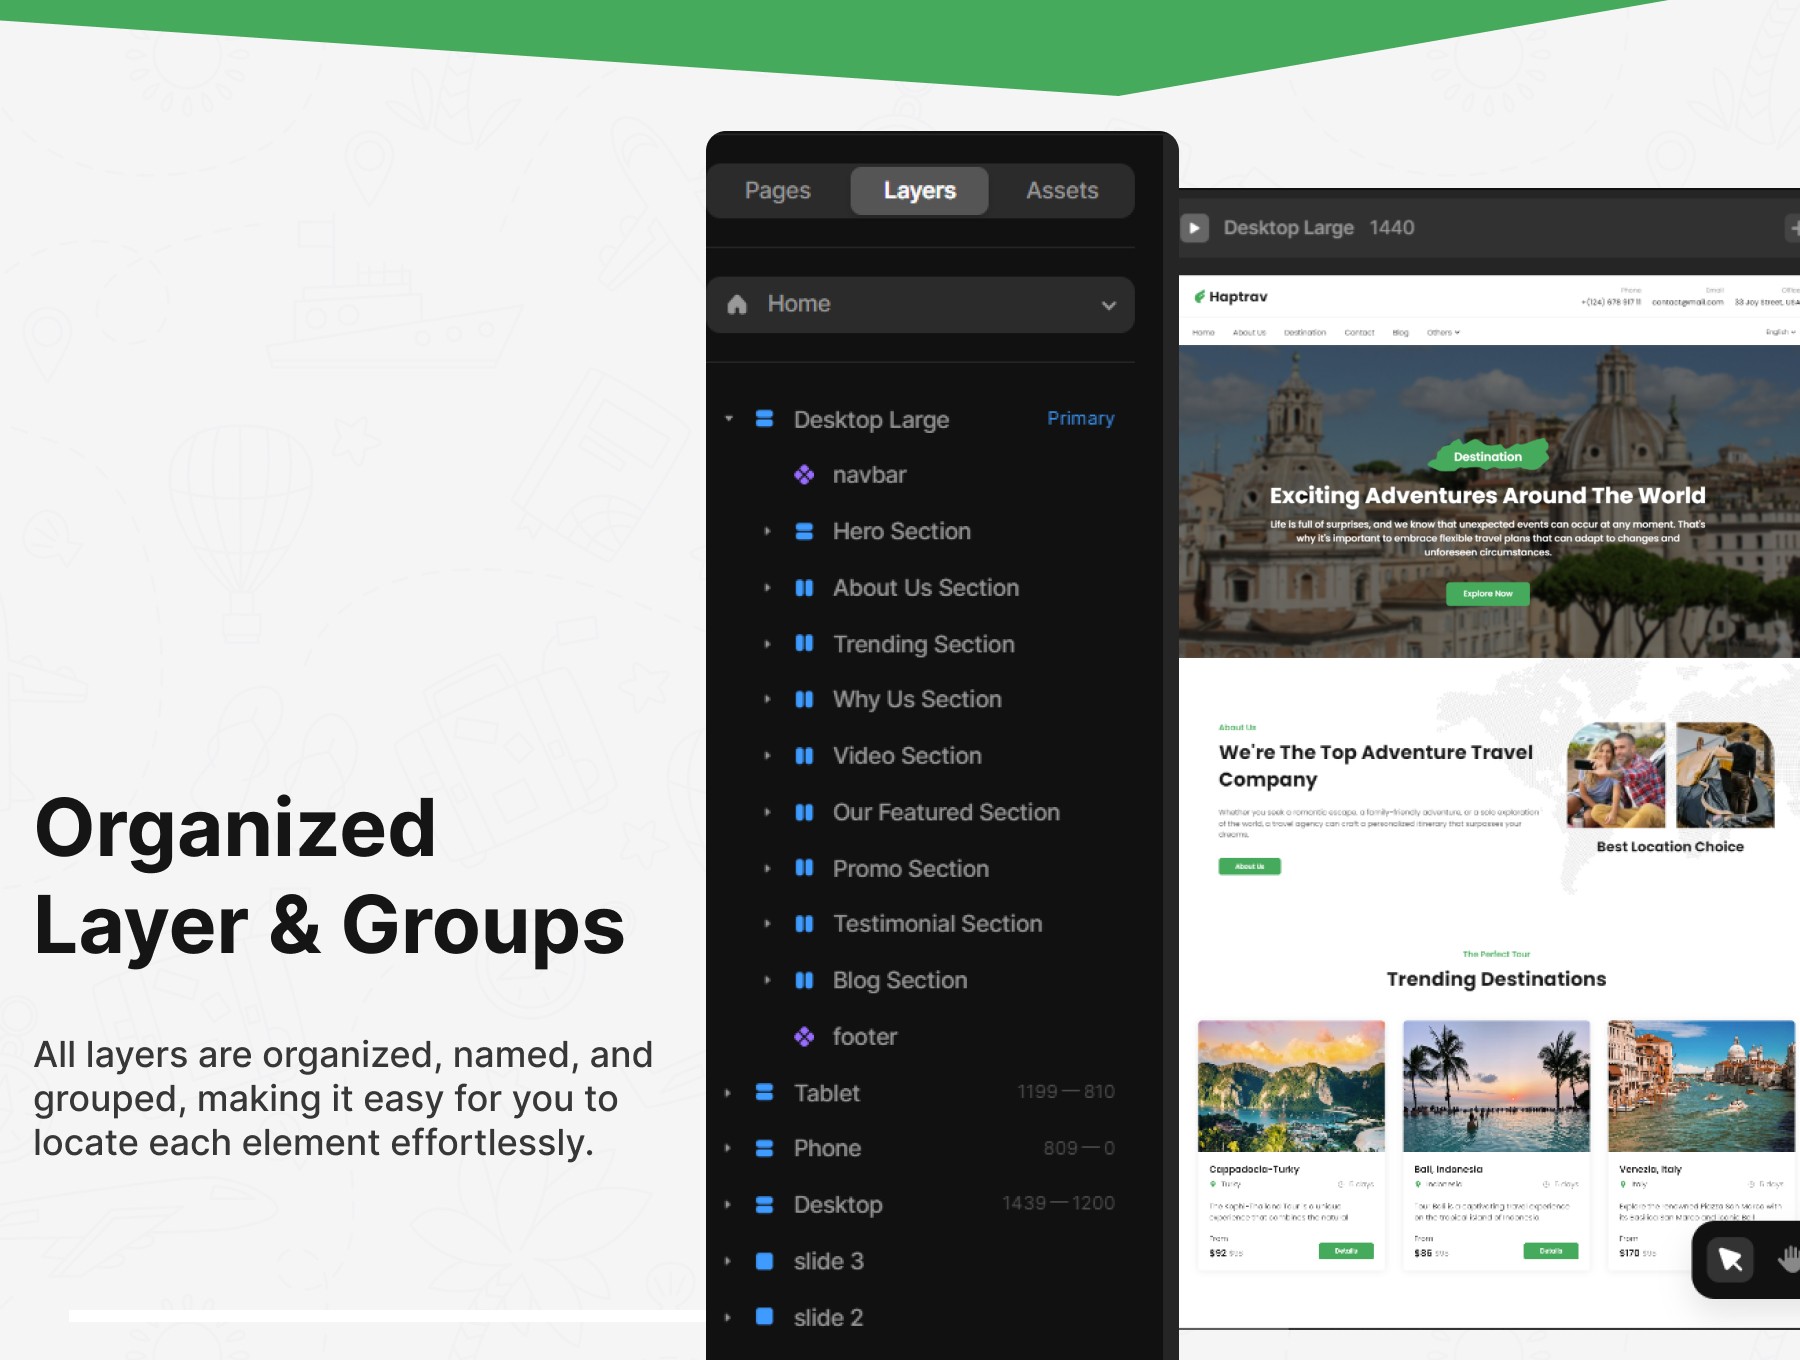This screenshot has width=1800, height=1360.
Task: Click the Why Us Section columns icon
Action: (804, 699)
